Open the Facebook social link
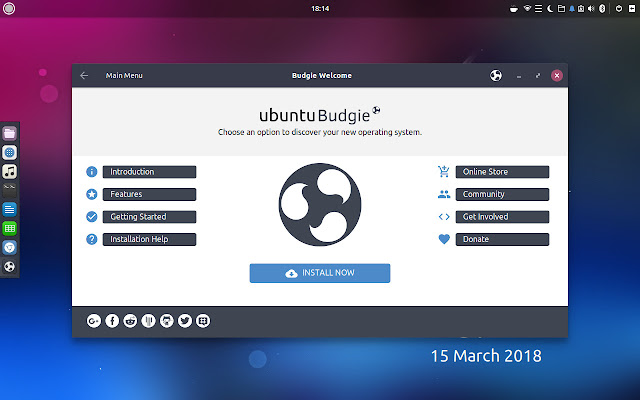The width and height of the screenshot is (640, 400). click(x=112, y=321)
